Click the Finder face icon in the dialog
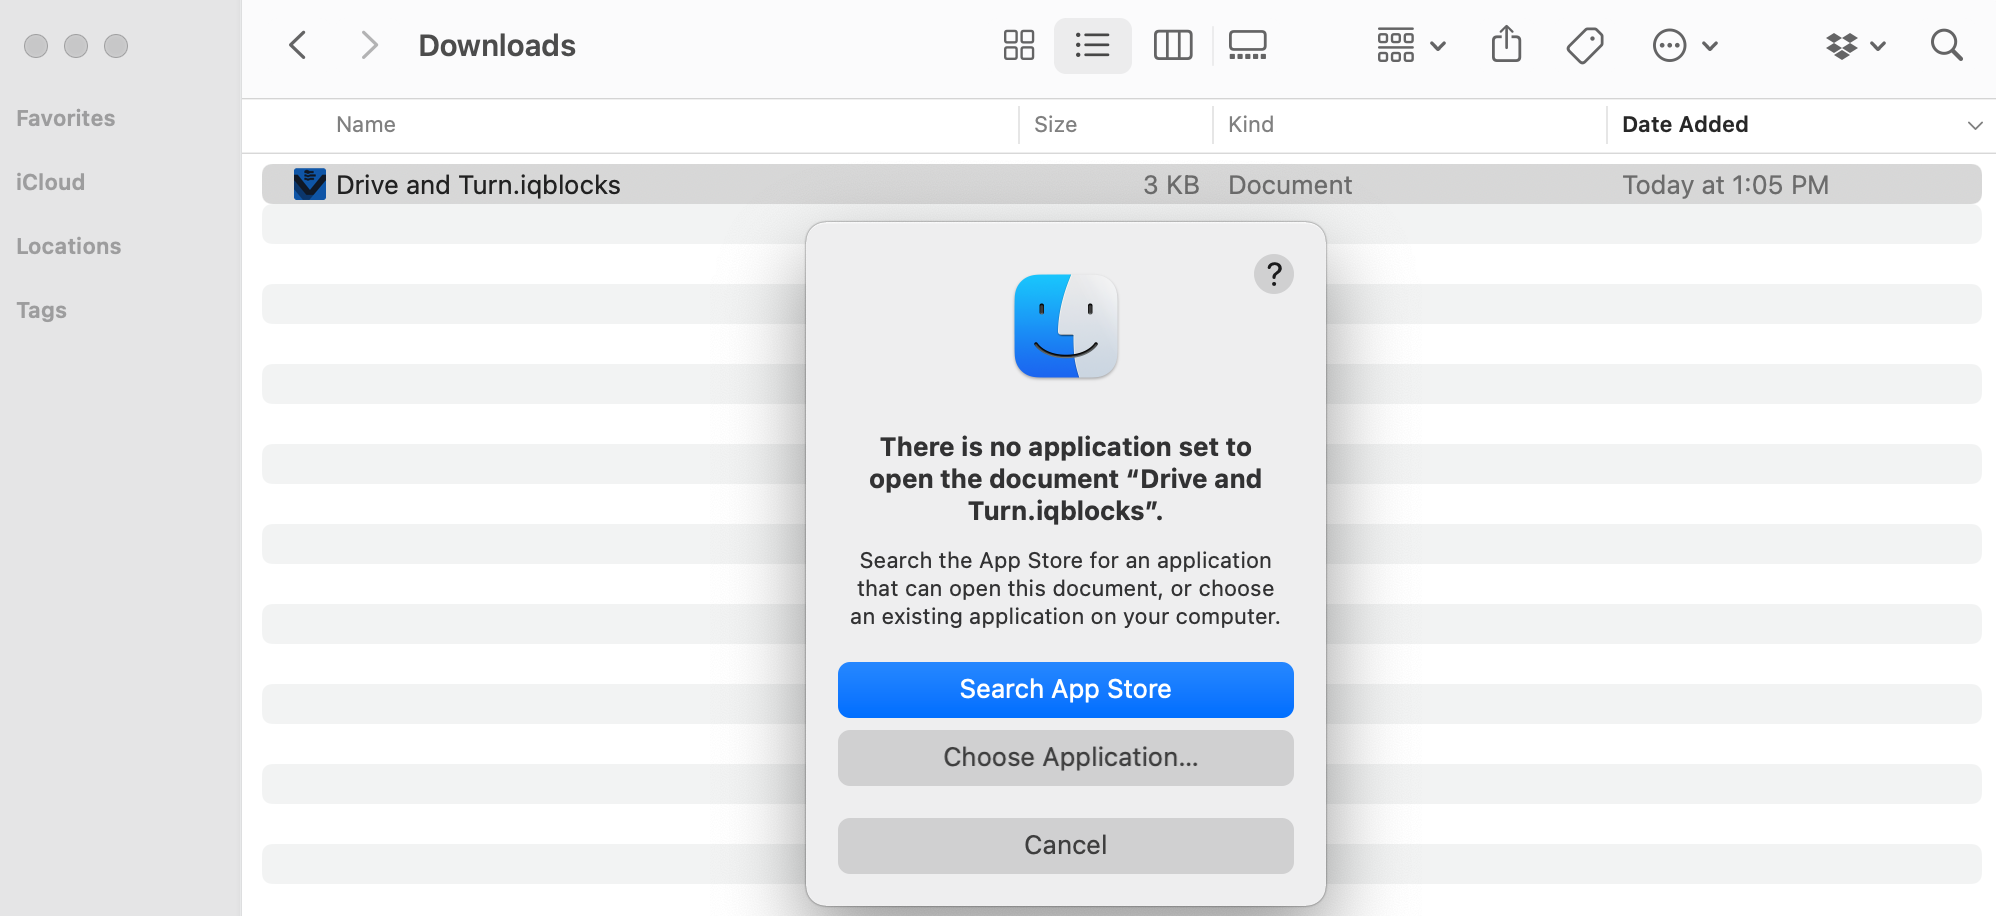1996x916 pixels. click(1065, 326)
